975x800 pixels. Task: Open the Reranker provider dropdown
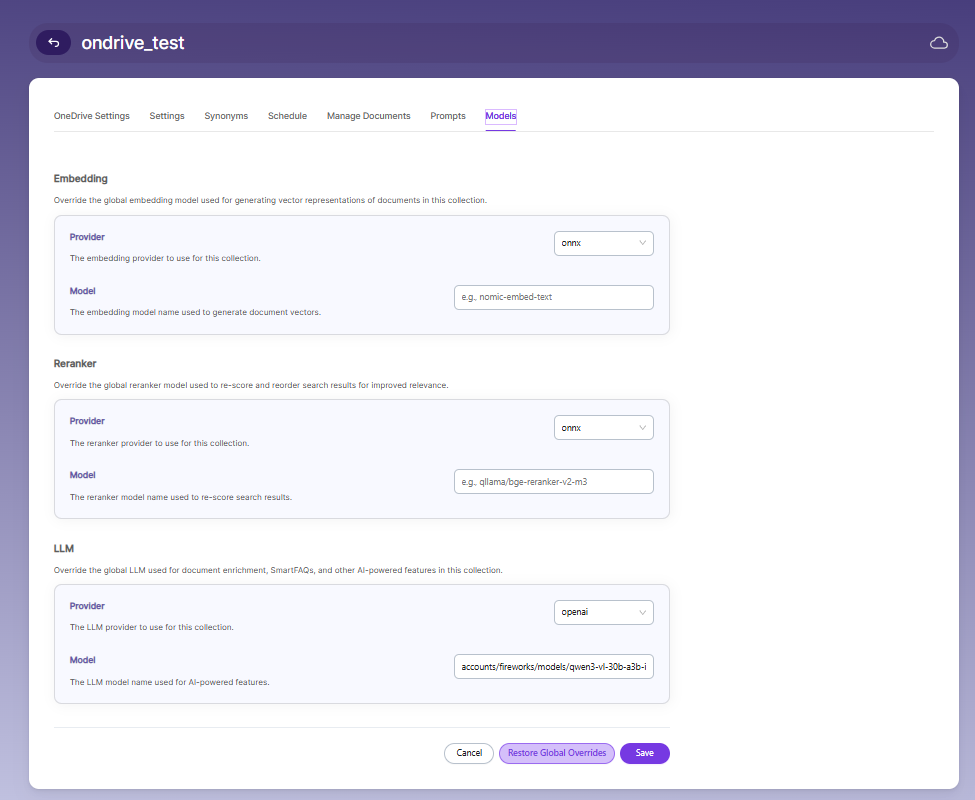click(x=603, y=428)
